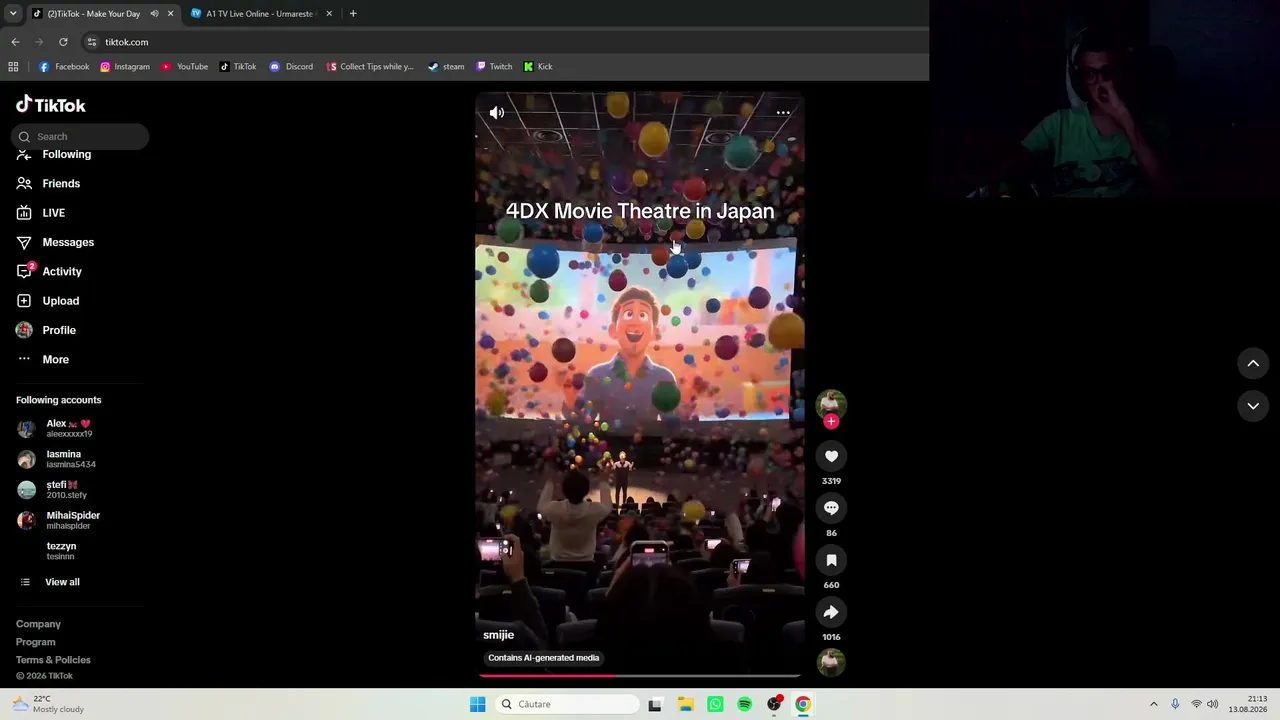Open the Chrome apps grid
1280x720 pixels.
pos(13,67)
